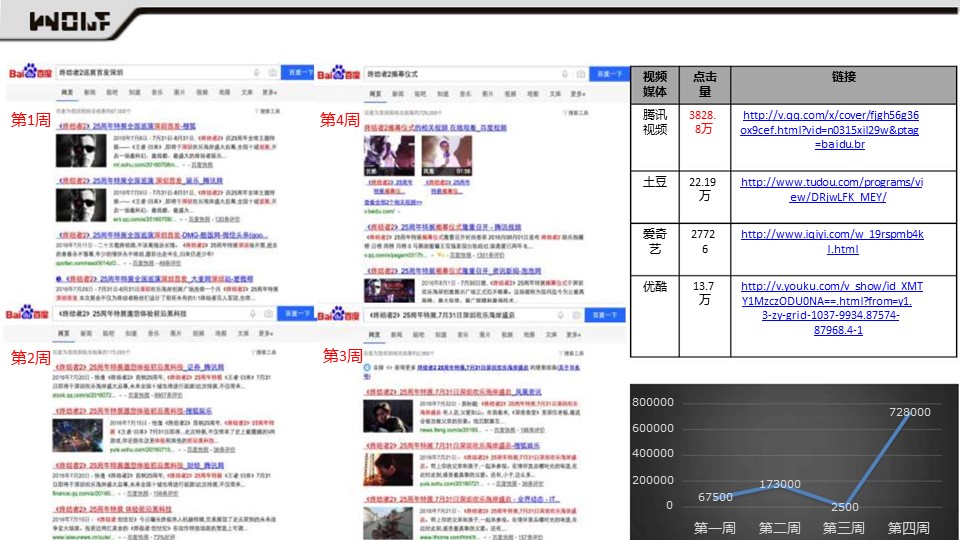Expand the 更多» menu in the 第3周 panel
The image size is (960, 540).
click(x=574, y=335)
